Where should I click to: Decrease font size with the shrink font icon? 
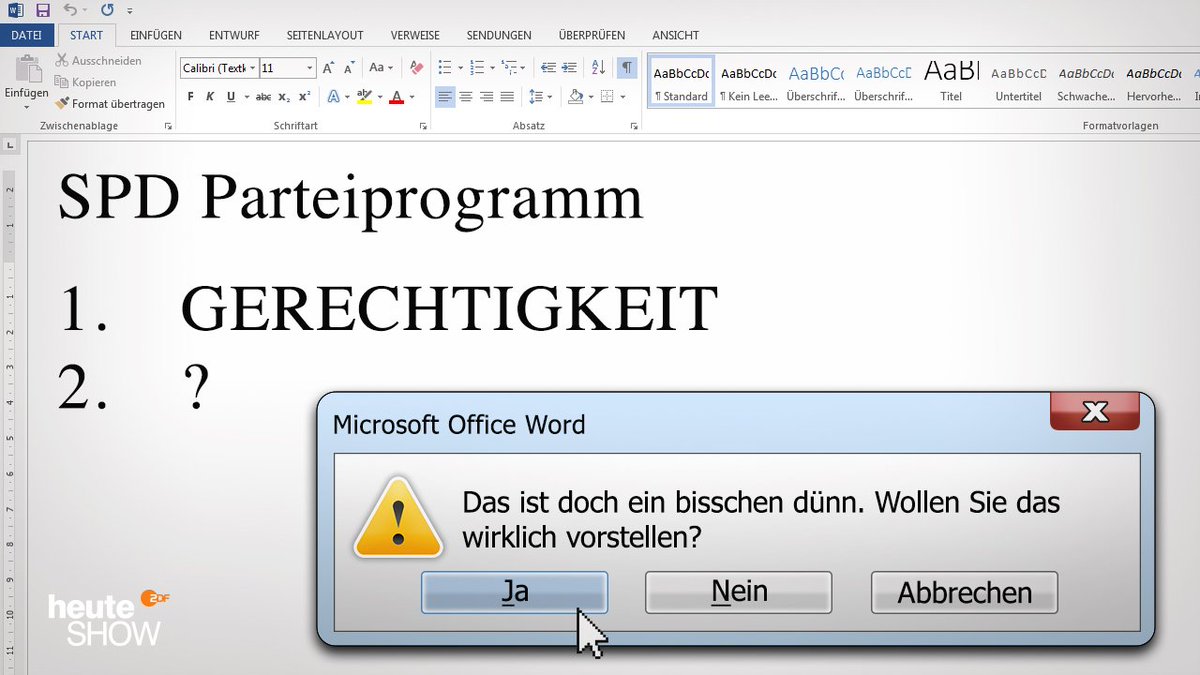(349, 68)
